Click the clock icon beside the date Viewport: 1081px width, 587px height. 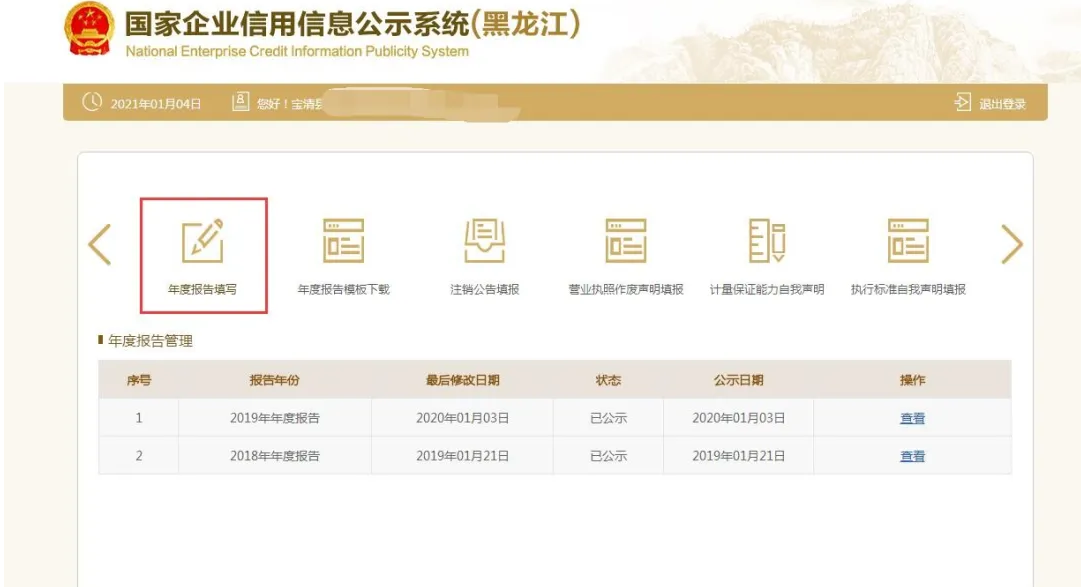tap(92, 102)
